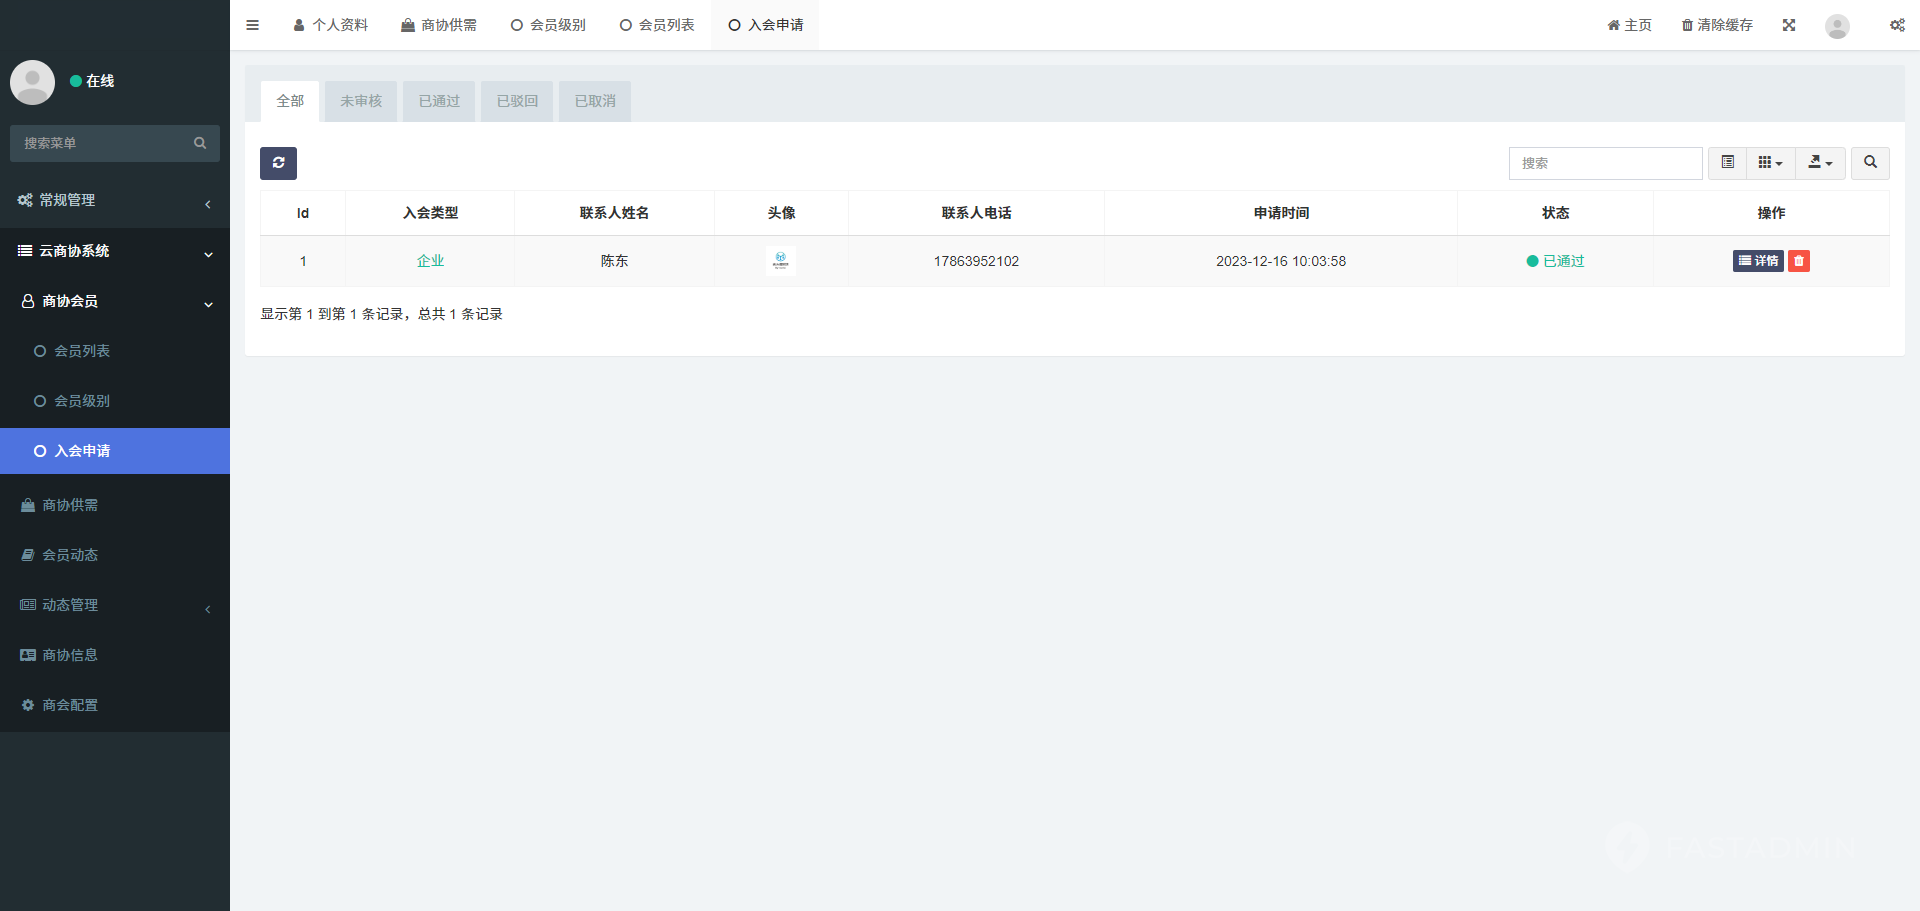Click the 已通过 status in row 1
Viewport: 1920px width, 911px height.
click(1555, 261)
